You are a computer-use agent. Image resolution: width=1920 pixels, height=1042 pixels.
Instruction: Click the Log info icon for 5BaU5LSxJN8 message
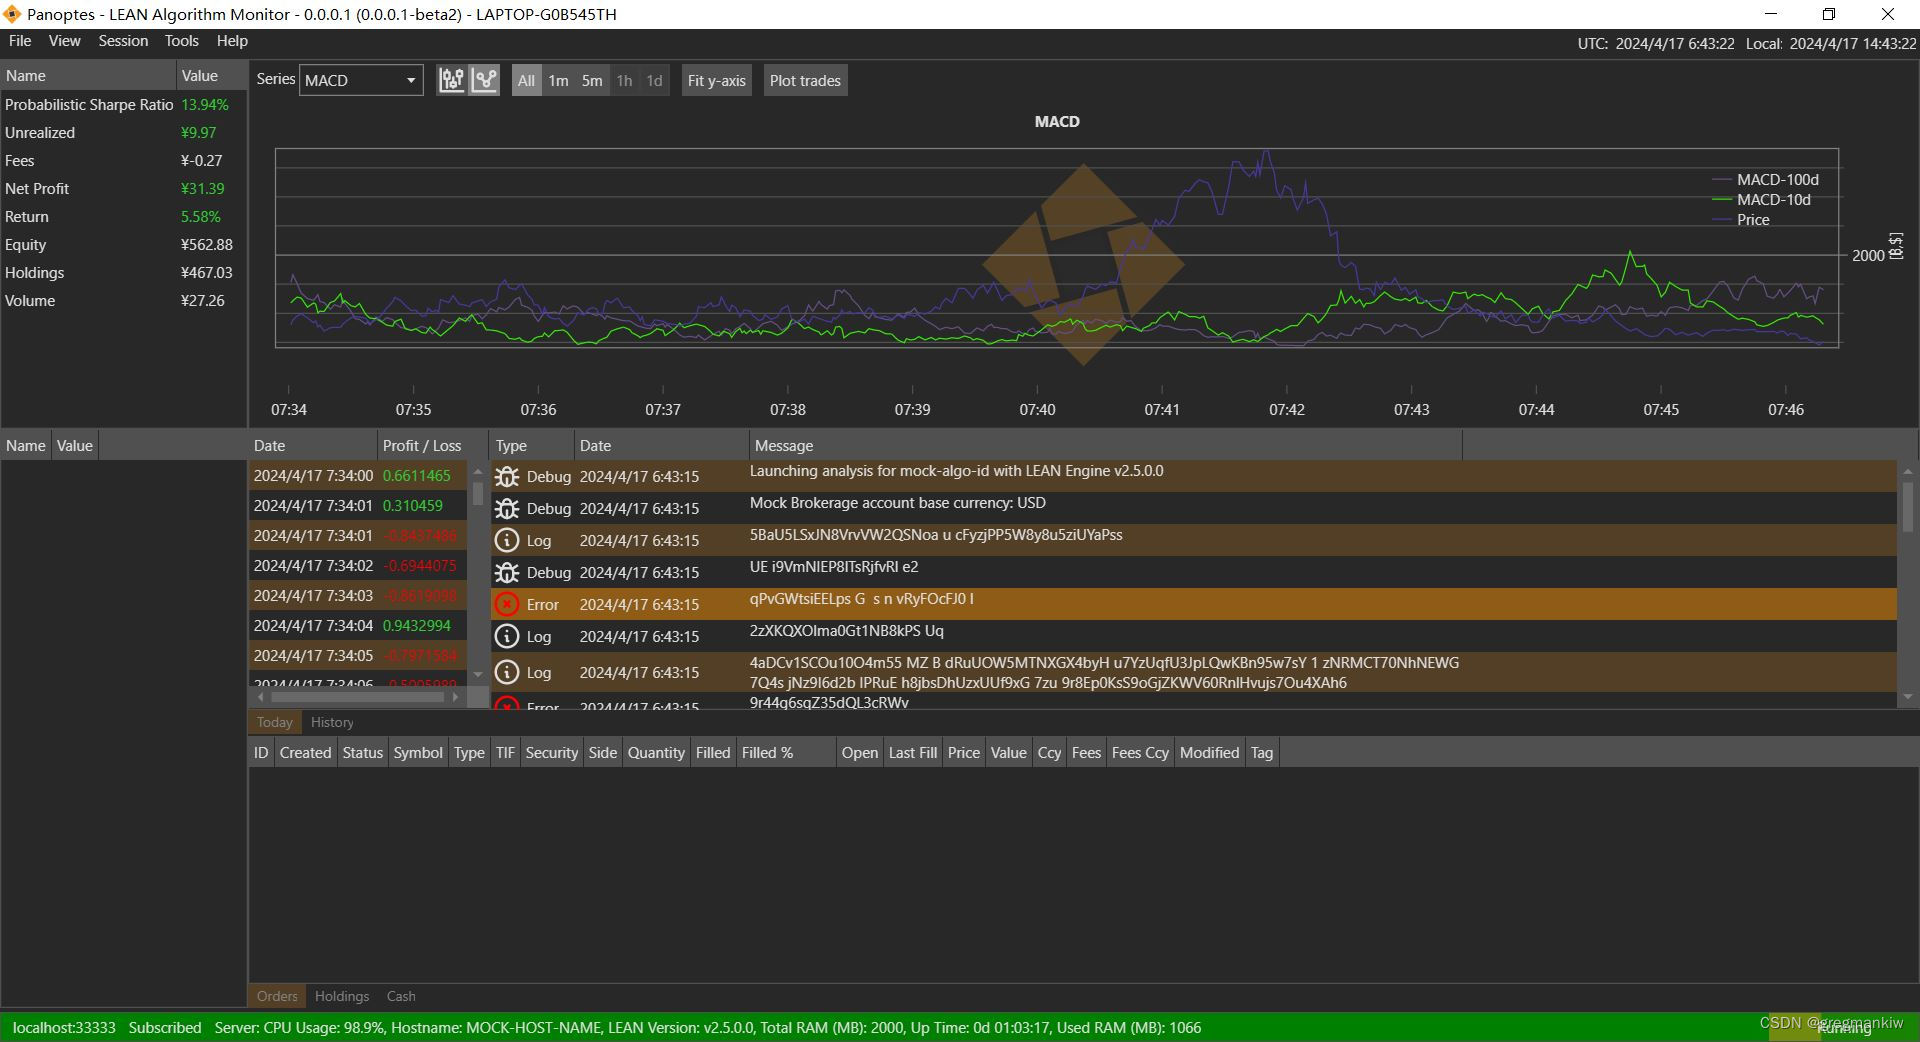(x=507, y=541)
